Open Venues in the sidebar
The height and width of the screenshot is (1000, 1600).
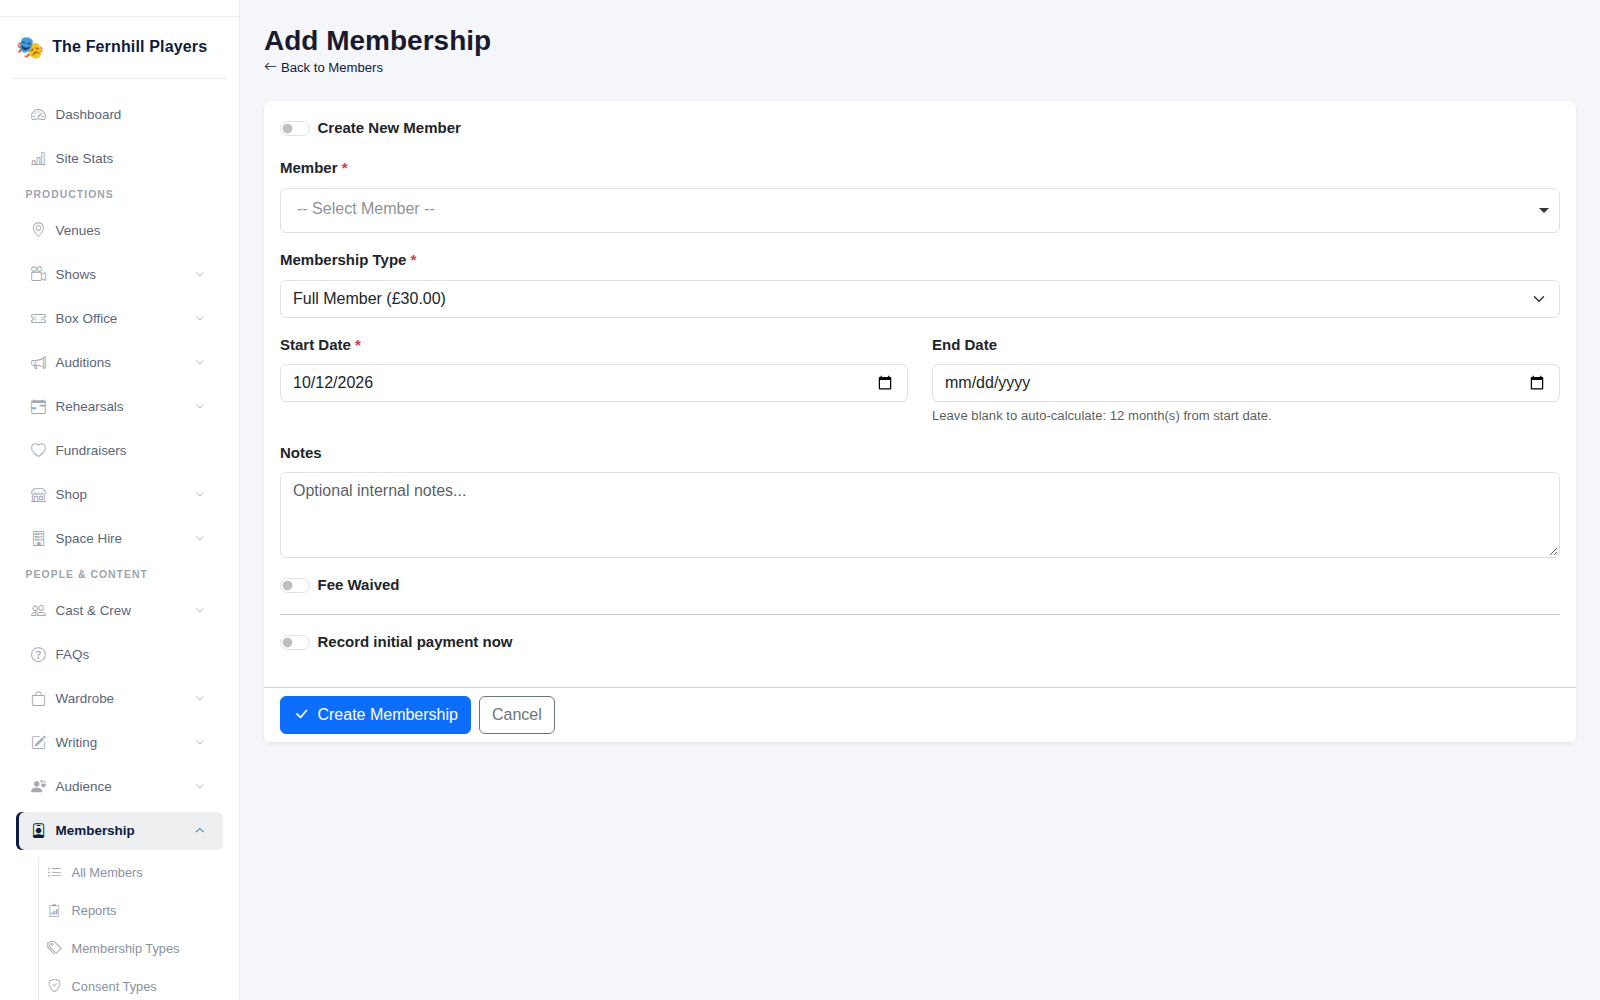coord(119,231)
